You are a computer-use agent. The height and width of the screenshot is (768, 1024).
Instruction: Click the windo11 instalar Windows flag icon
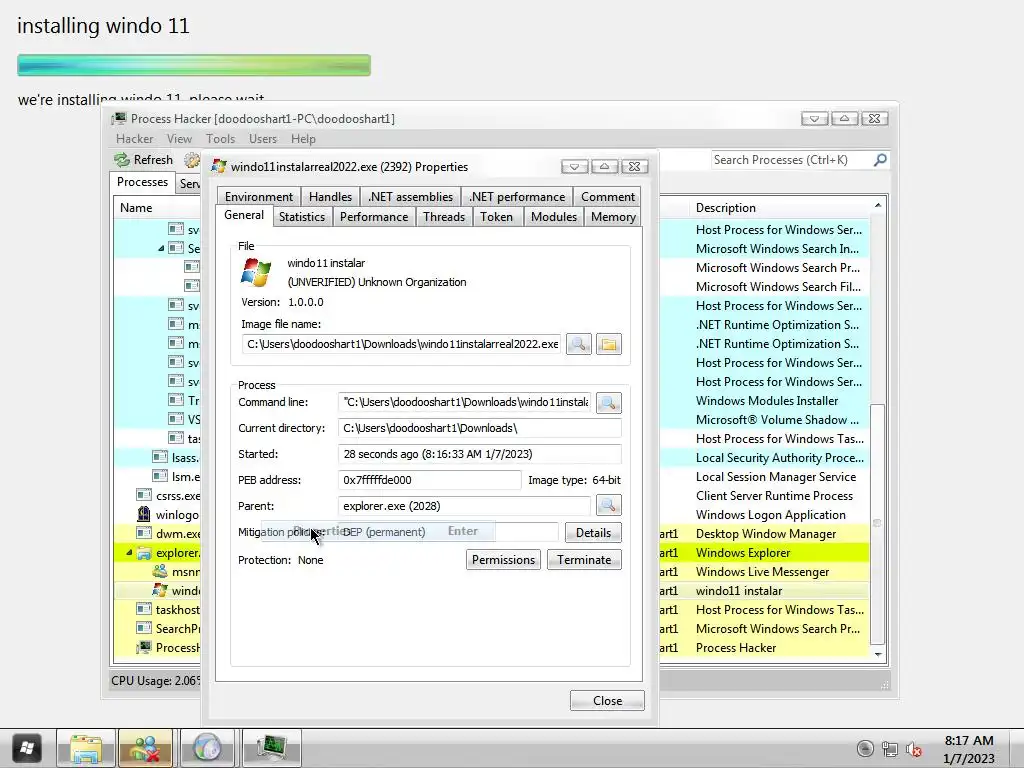tap(256, 272)
